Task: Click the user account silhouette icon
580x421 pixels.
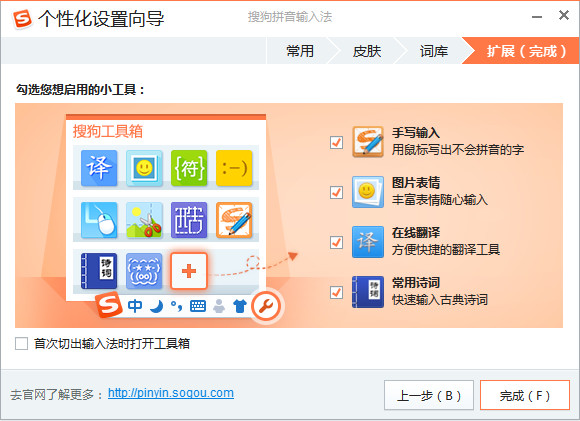Action: (x=219, y=306)
